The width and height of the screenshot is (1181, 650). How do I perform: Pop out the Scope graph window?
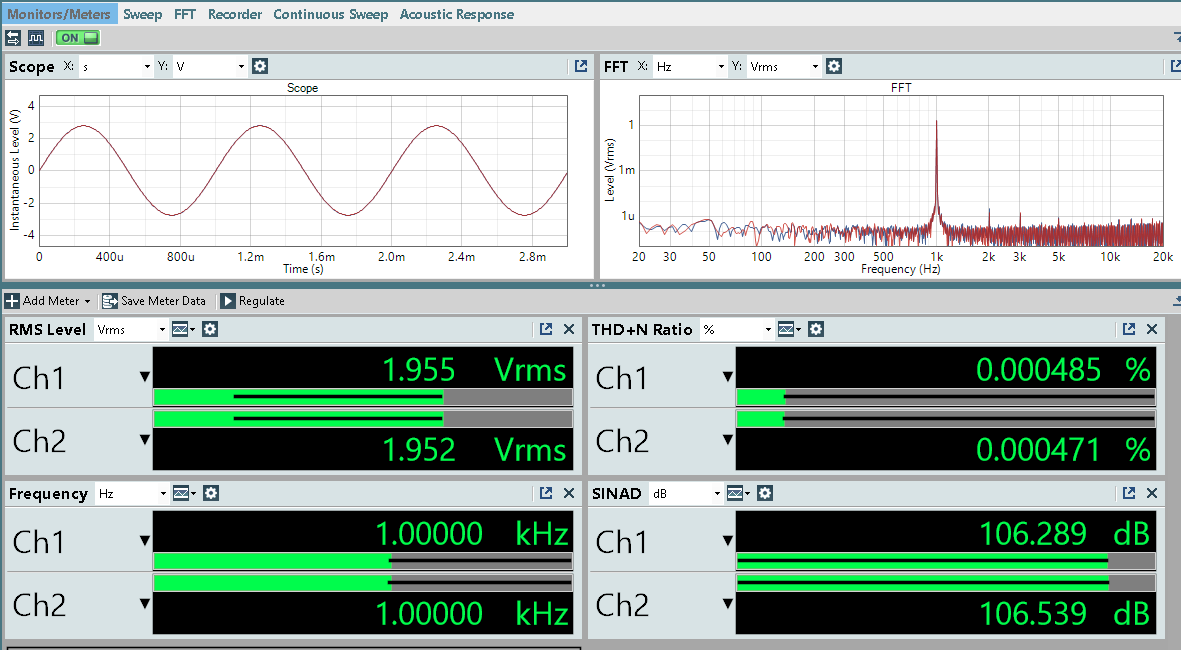coord(581,67)
